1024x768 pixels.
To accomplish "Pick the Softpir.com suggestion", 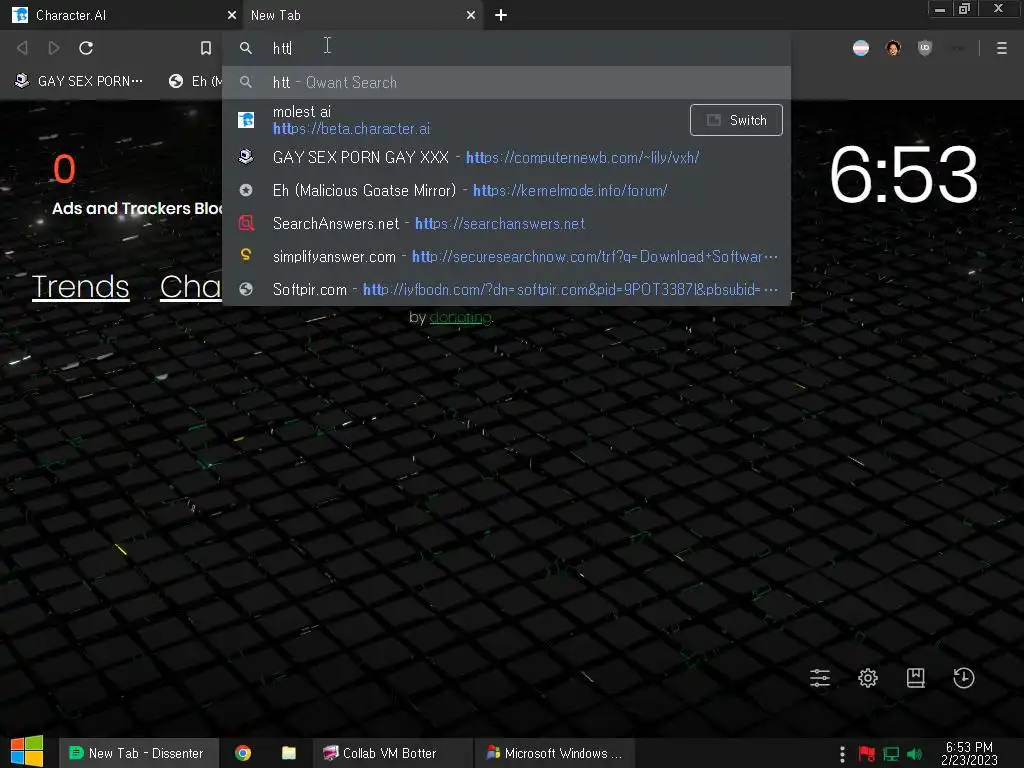I will pos(506,289).
